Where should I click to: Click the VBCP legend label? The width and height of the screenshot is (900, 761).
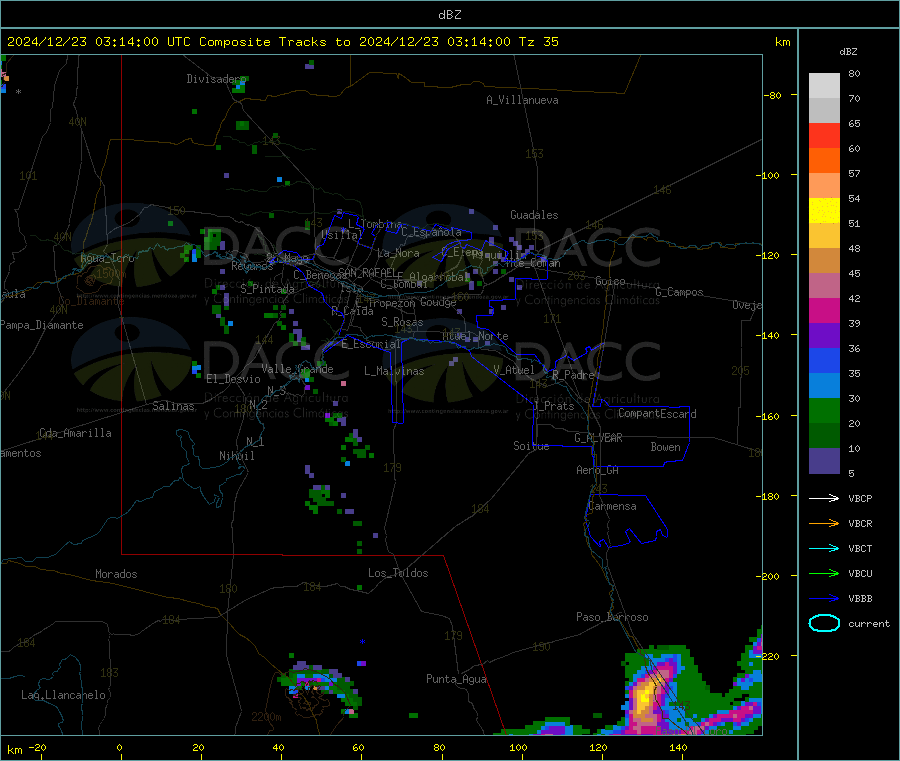[860, 498]
